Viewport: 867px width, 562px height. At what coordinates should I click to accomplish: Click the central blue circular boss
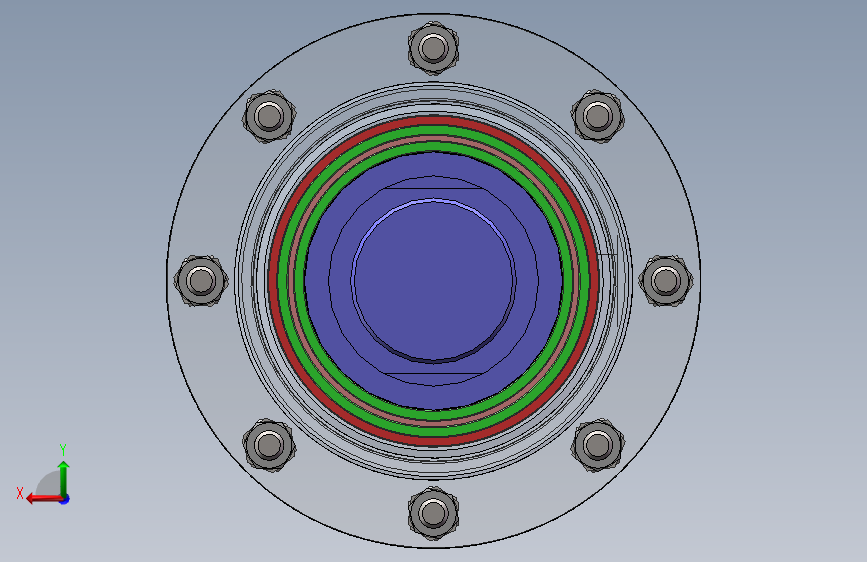(x=434, y=281)
